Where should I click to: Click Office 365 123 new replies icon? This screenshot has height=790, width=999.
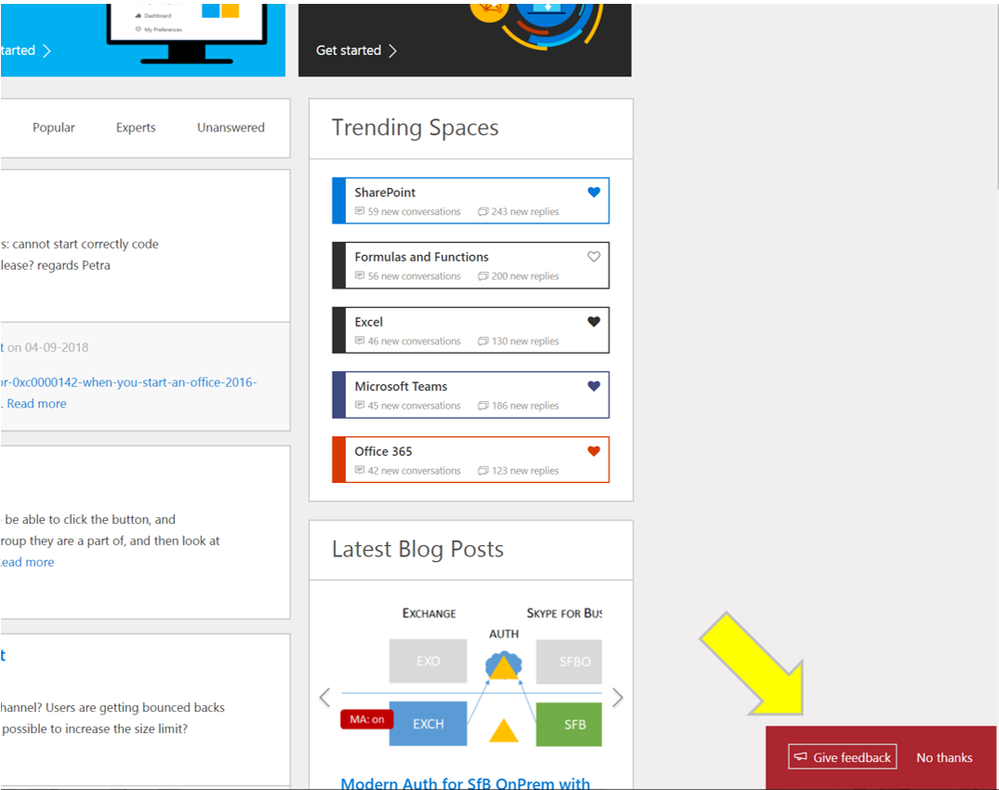point(483,470)
